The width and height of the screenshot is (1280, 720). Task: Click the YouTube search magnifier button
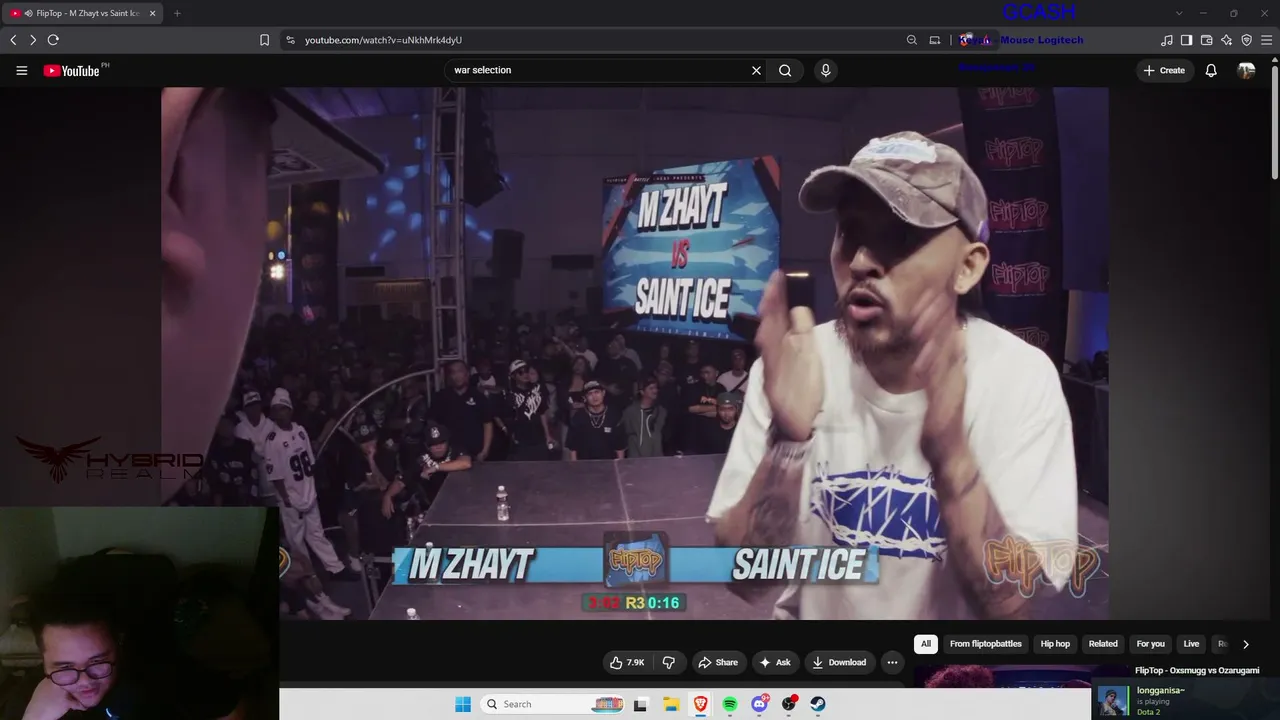click(x=785, y=70)
